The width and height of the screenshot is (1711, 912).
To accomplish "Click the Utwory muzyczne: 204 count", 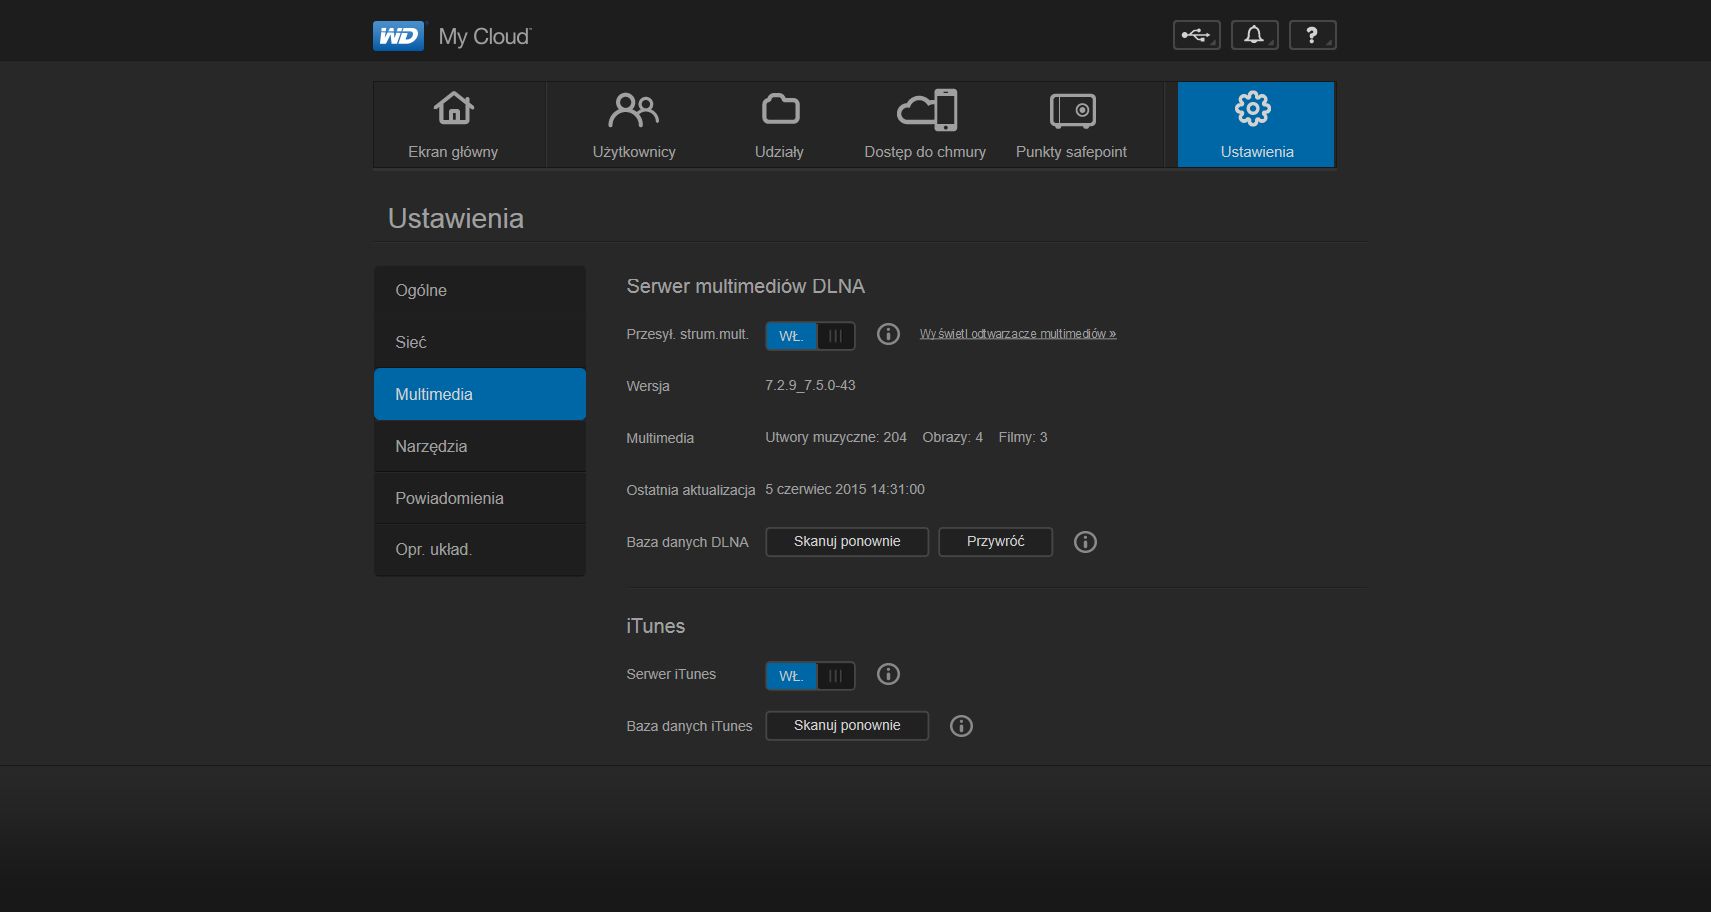I will point(836,438).
